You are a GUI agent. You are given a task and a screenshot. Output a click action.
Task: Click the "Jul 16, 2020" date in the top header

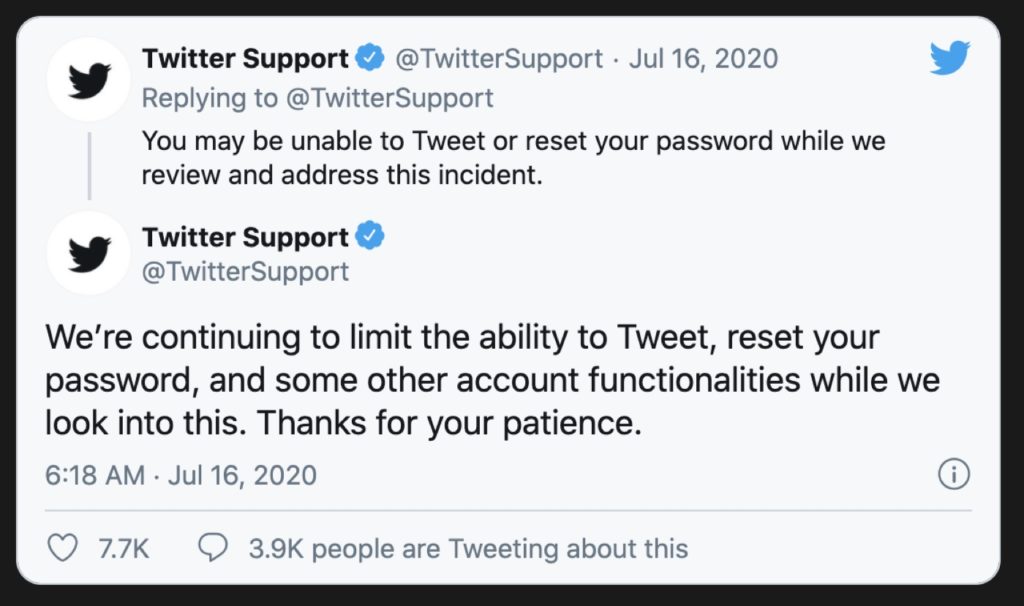[703, 58]
